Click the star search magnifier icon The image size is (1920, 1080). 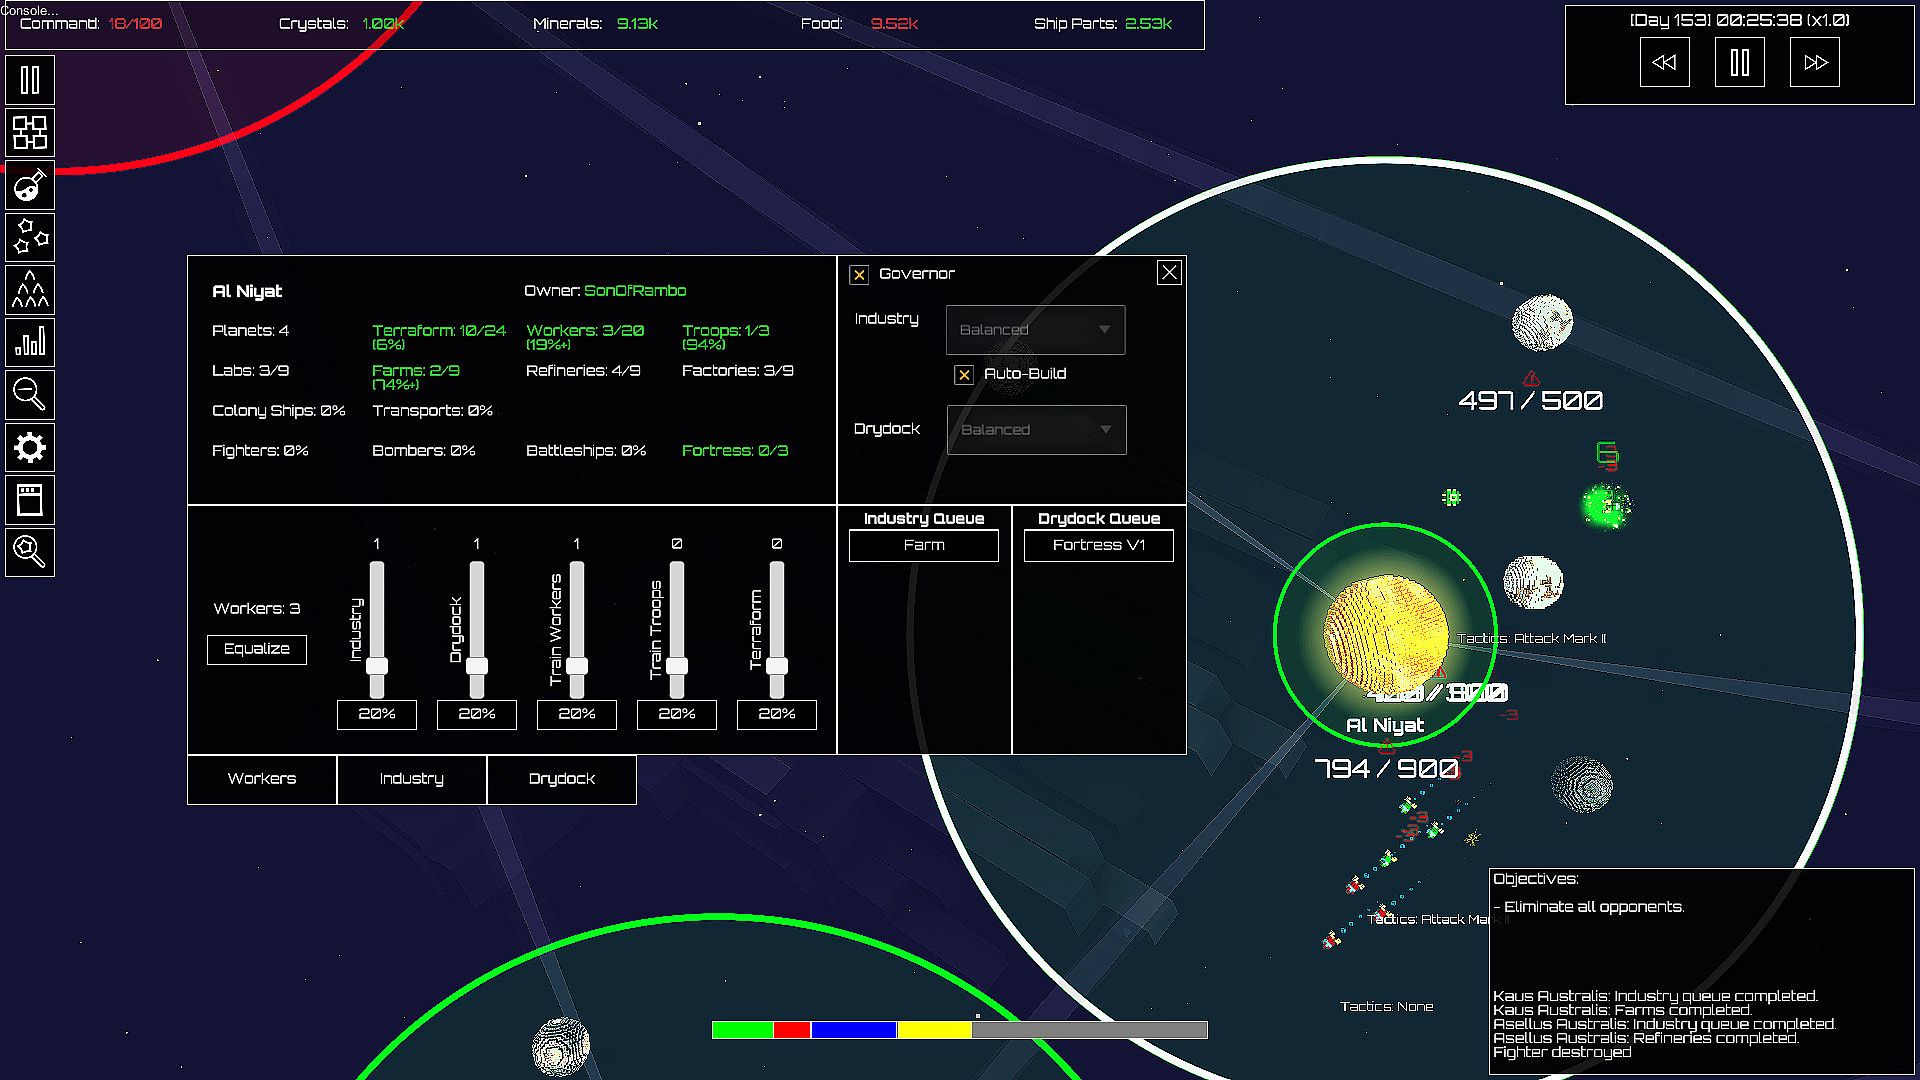pyautogui.click(x=30, y=551)
